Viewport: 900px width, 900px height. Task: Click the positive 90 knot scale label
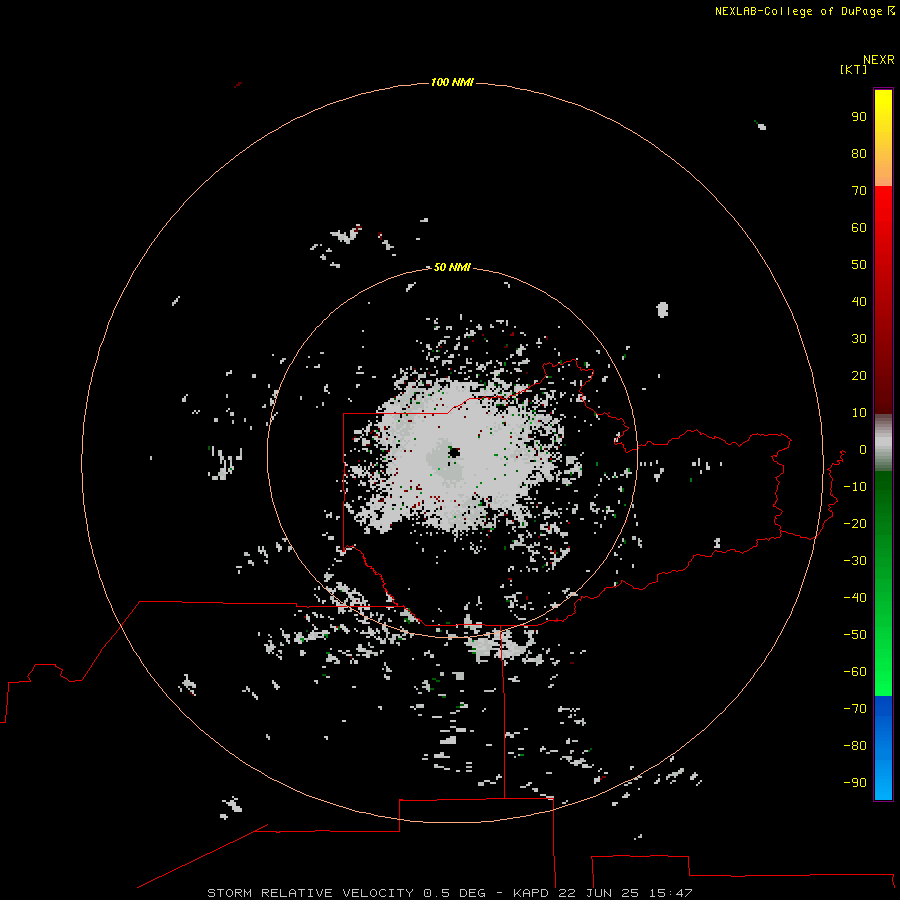(859, 117)
